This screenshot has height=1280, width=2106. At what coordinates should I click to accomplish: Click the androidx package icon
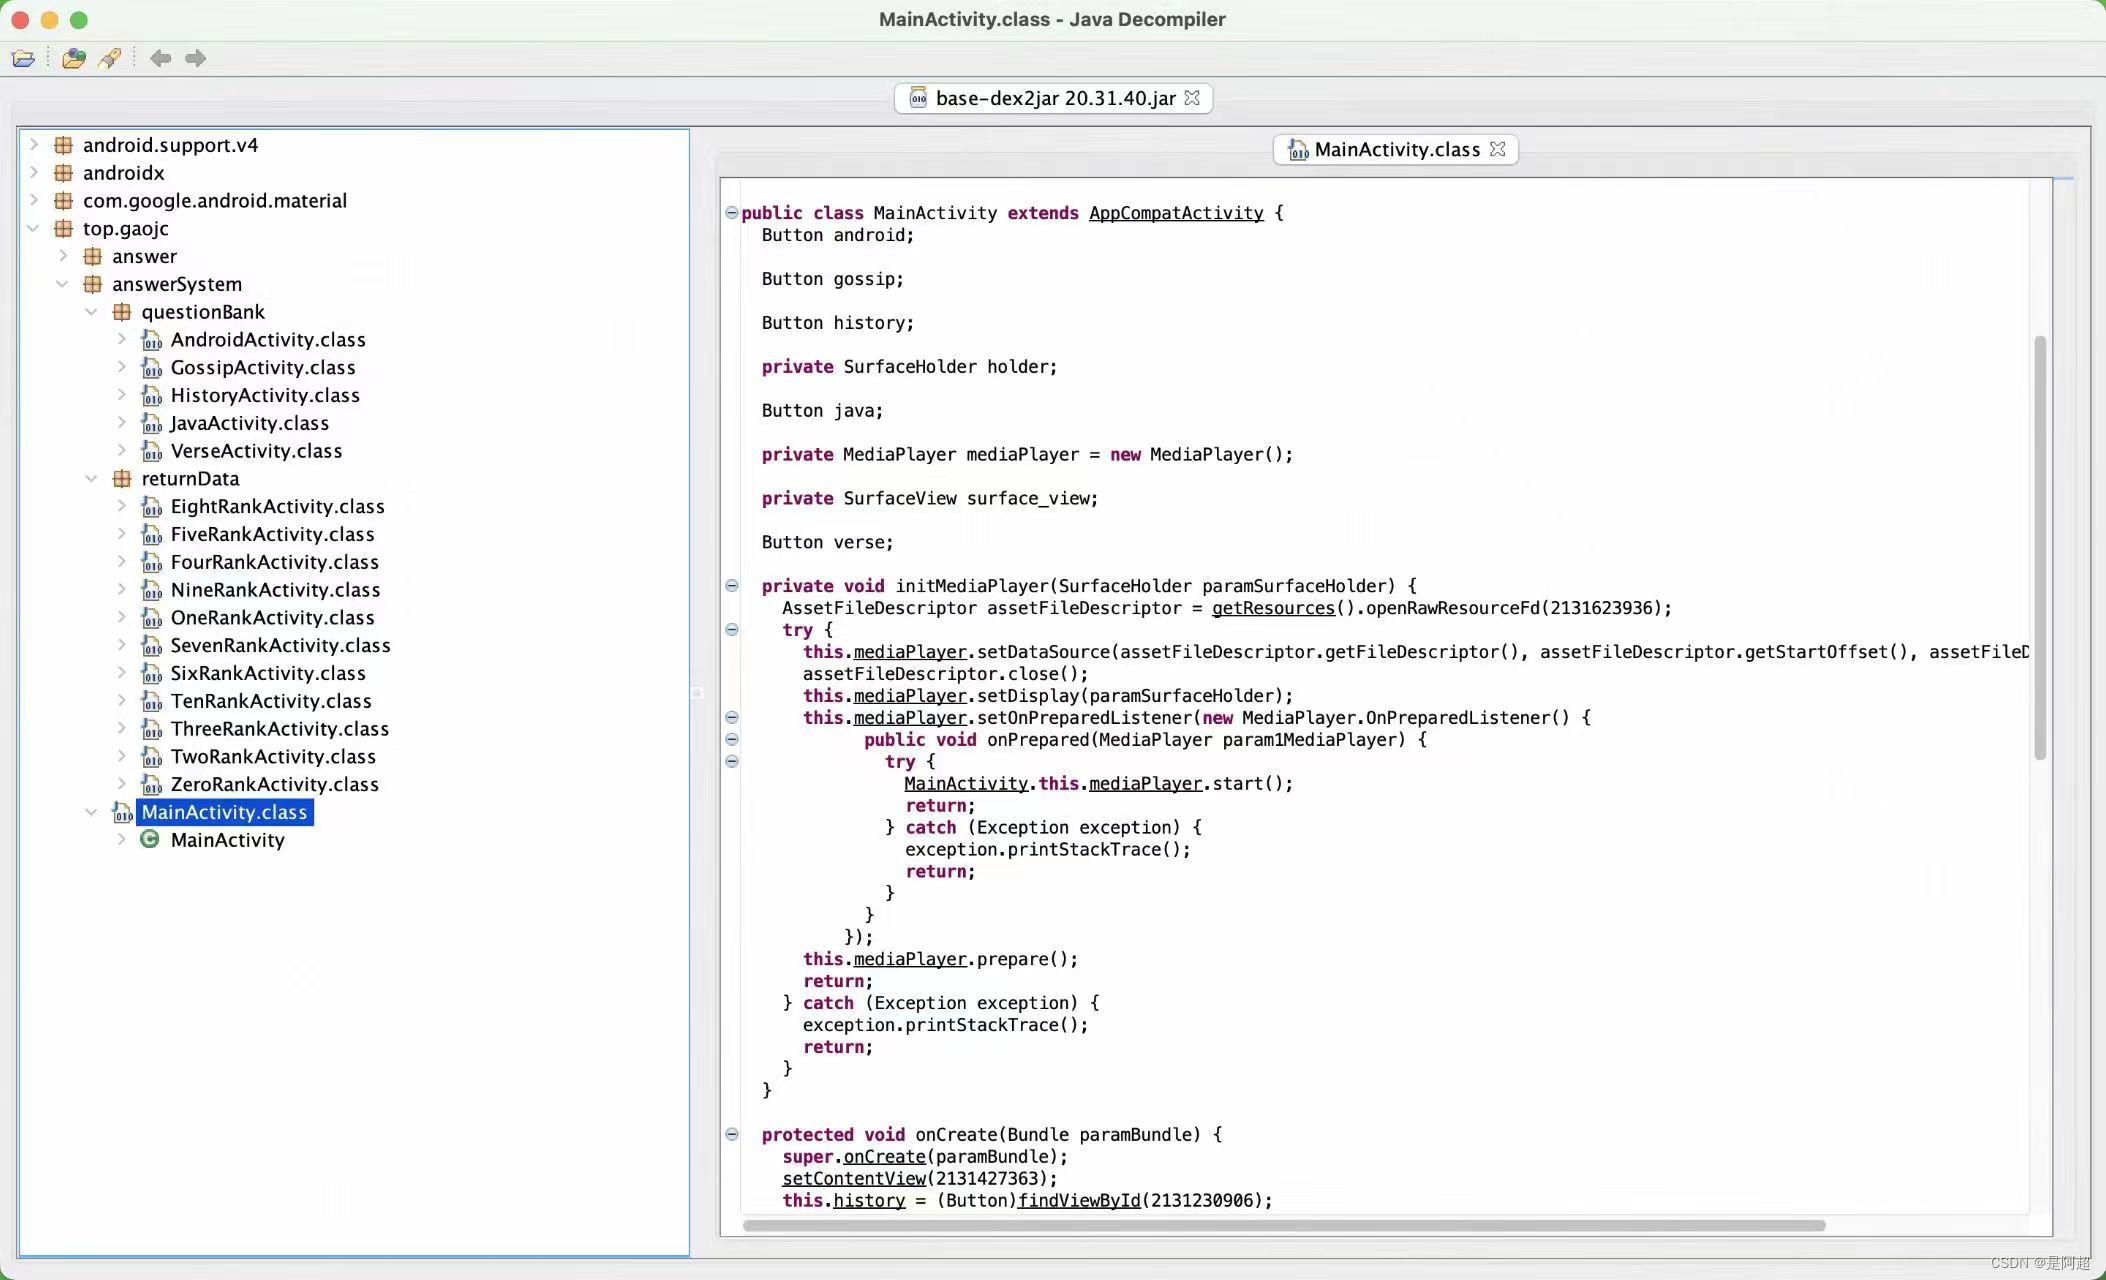63,173
